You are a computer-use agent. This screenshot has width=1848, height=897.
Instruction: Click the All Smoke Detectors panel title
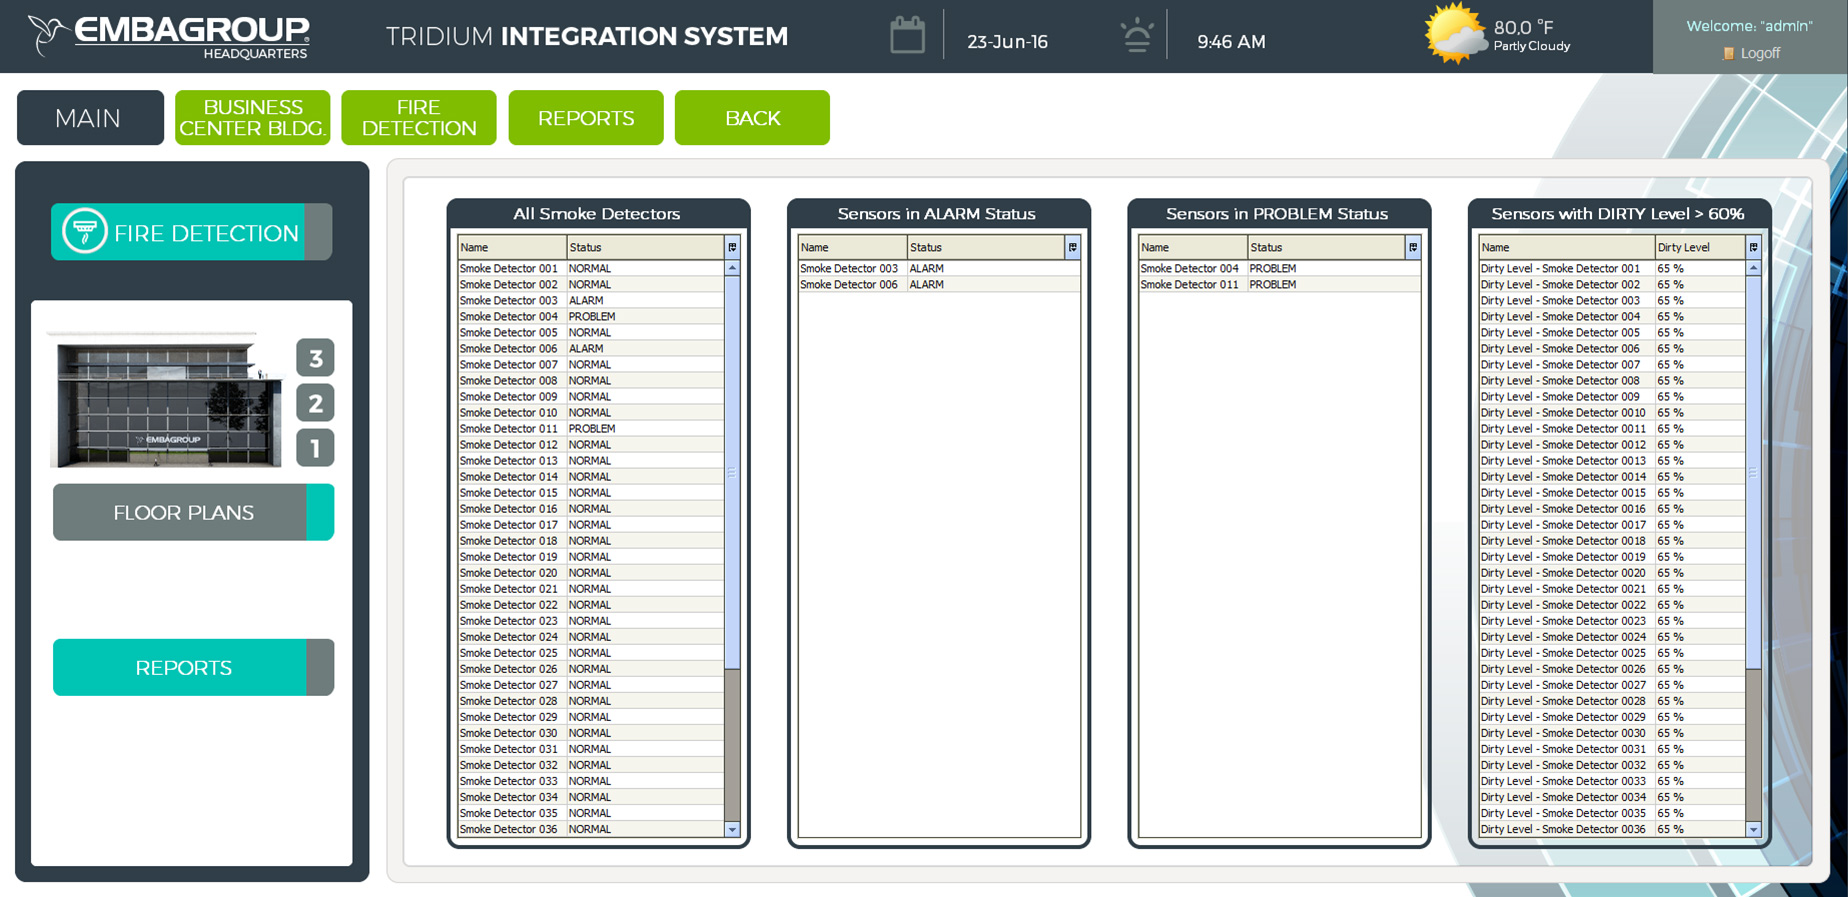click(596, 214)
